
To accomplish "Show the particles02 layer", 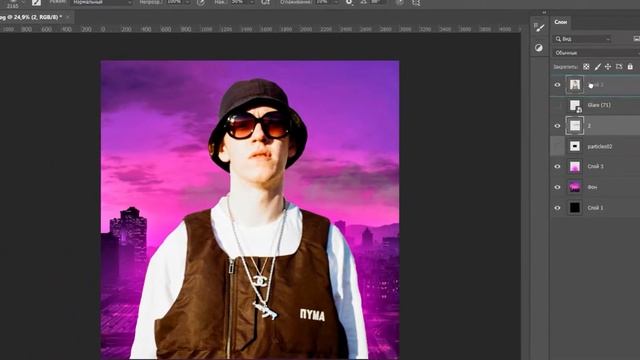I will (558, 146).
